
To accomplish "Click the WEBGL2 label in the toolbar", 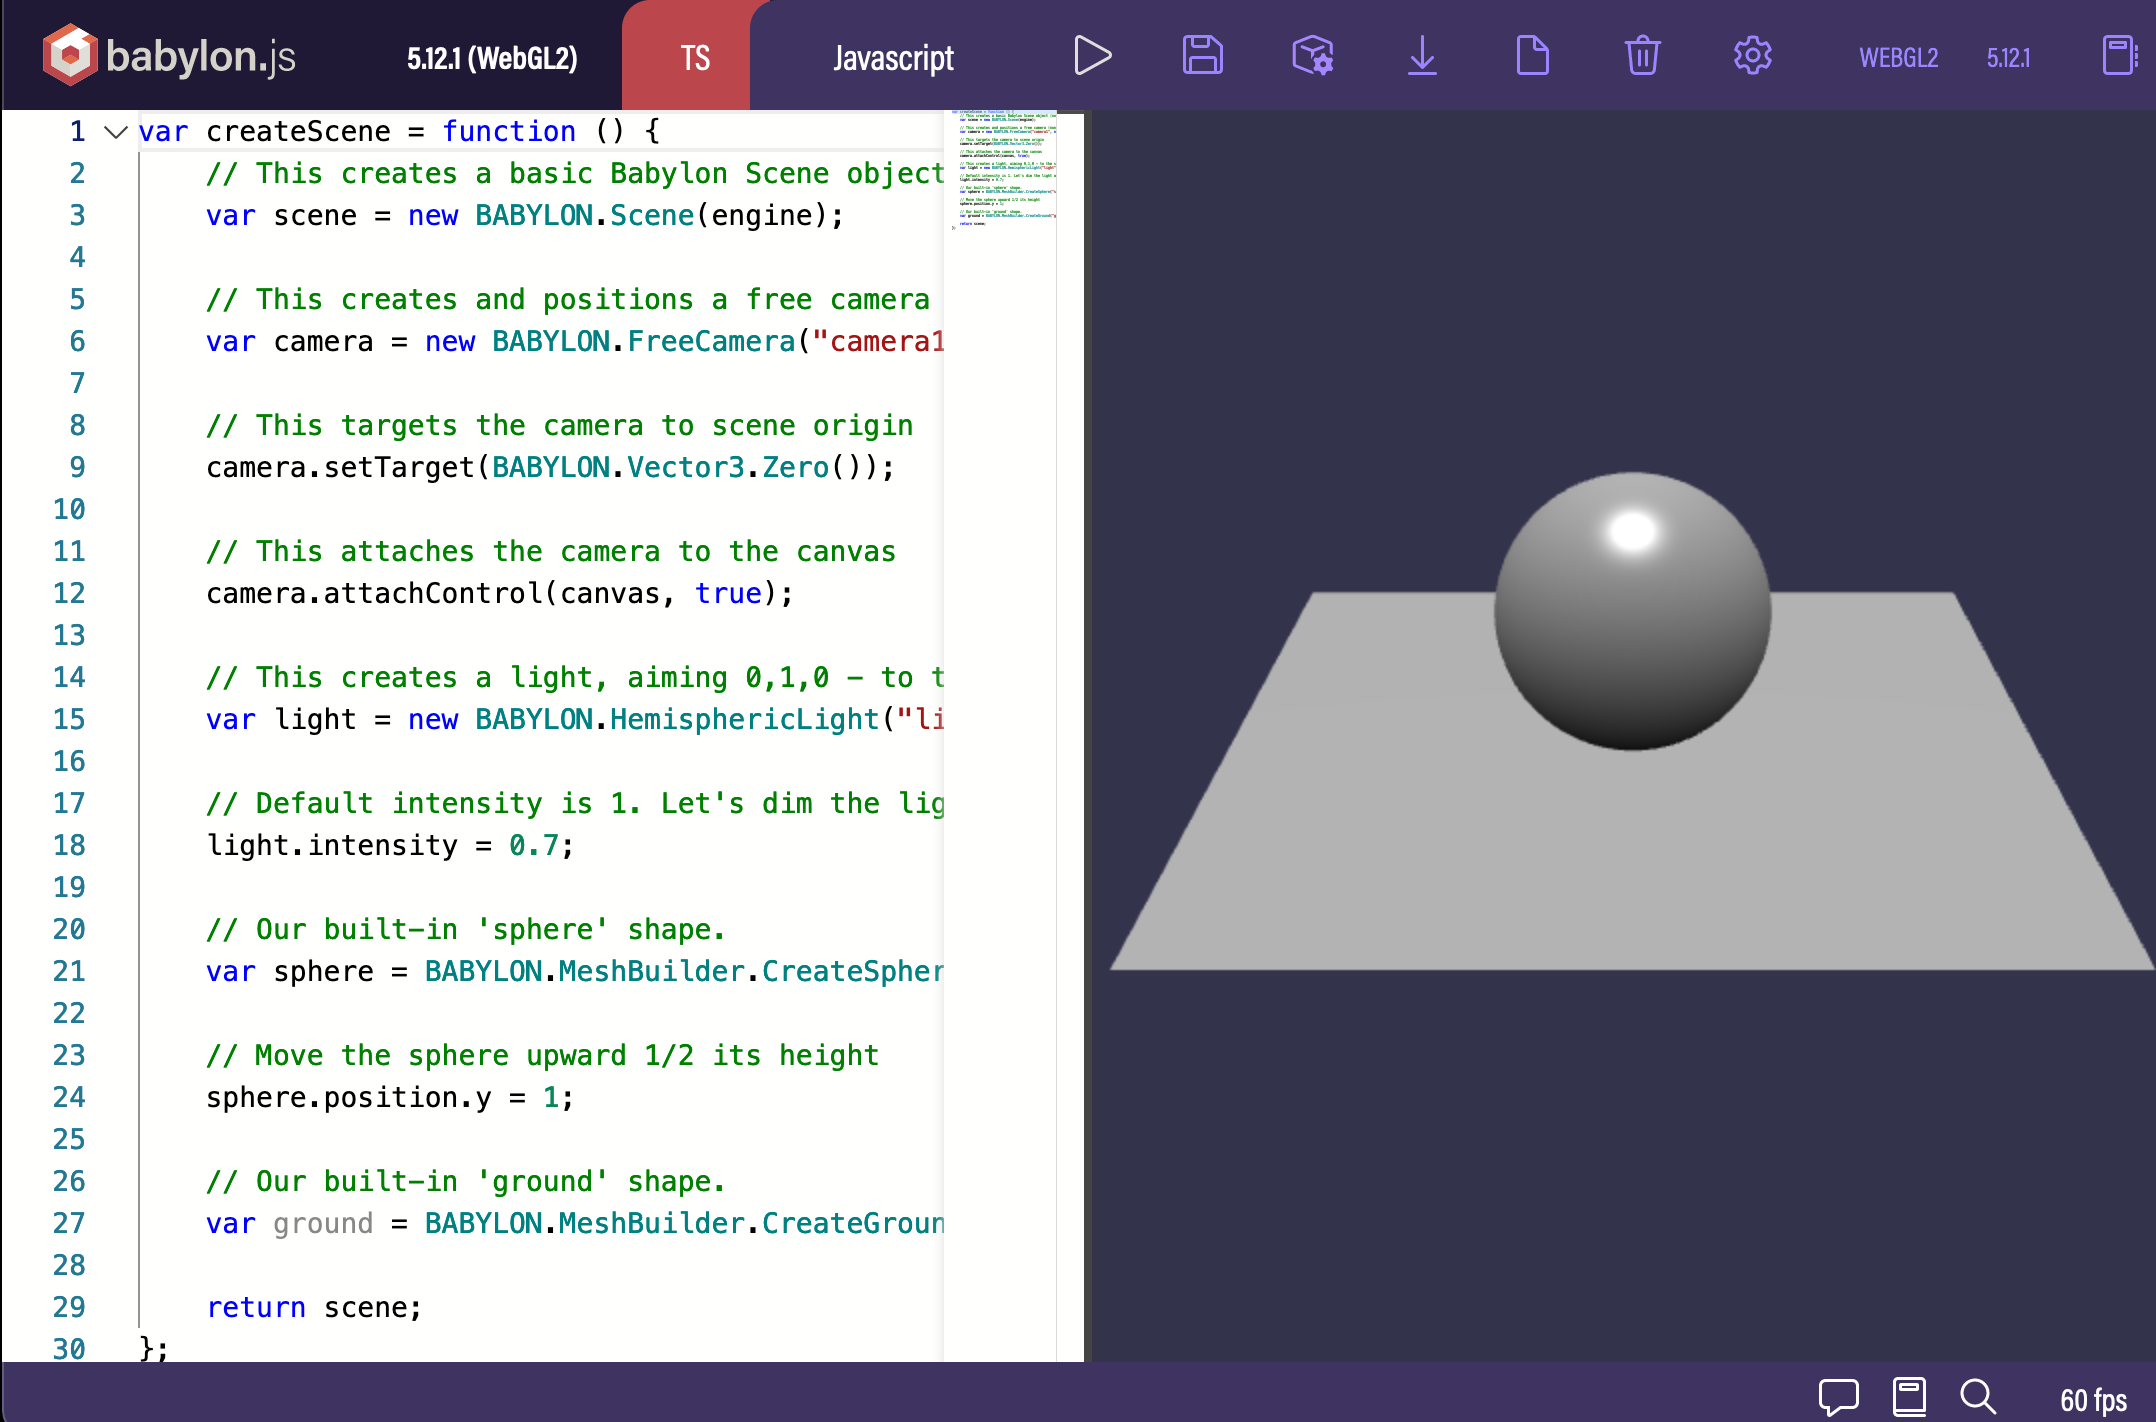I will click(x=1897, y=58).
